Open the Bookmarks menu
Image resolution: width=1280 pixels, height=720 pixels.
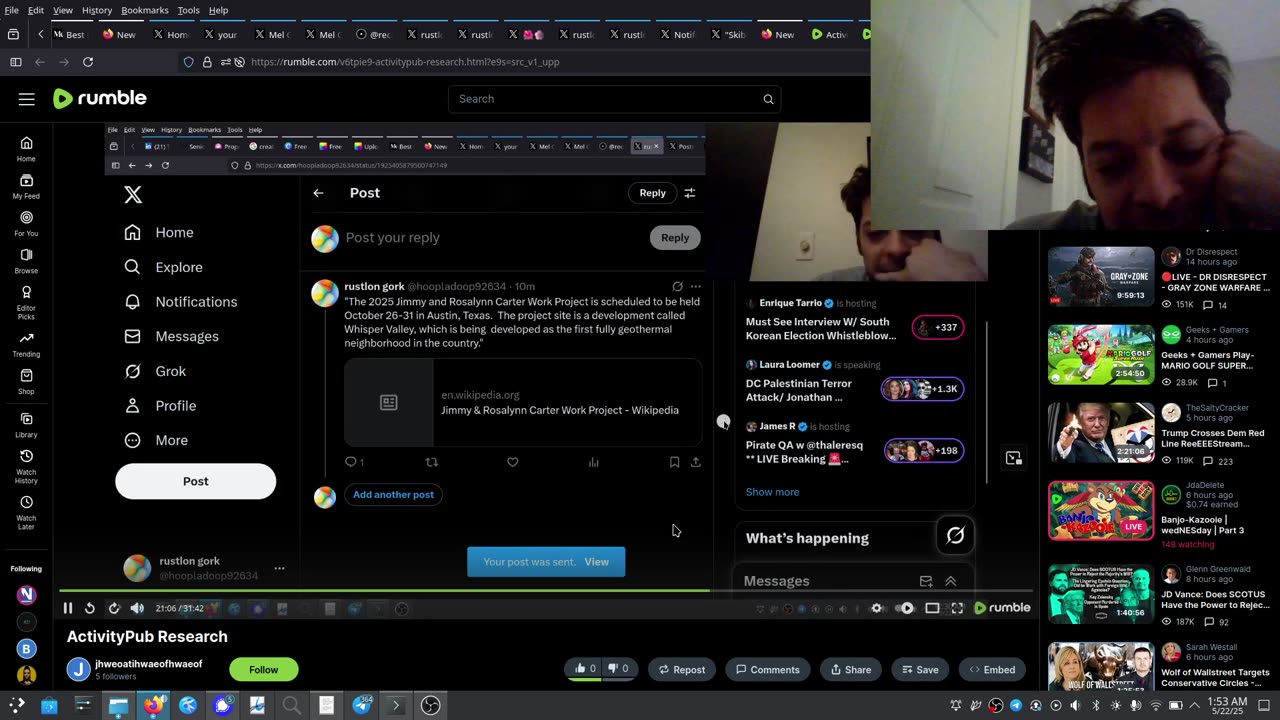(145, 10)
